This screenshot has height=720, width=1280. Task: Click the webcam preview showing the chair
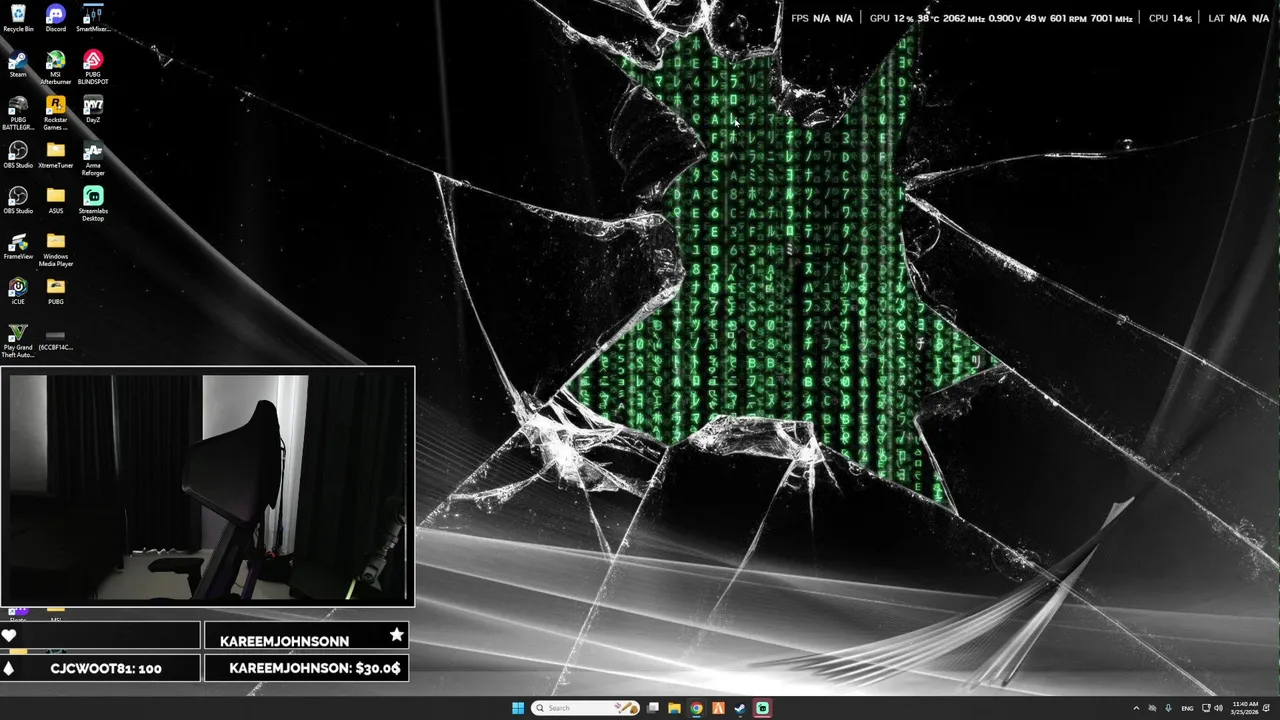(x=208, y=487)
